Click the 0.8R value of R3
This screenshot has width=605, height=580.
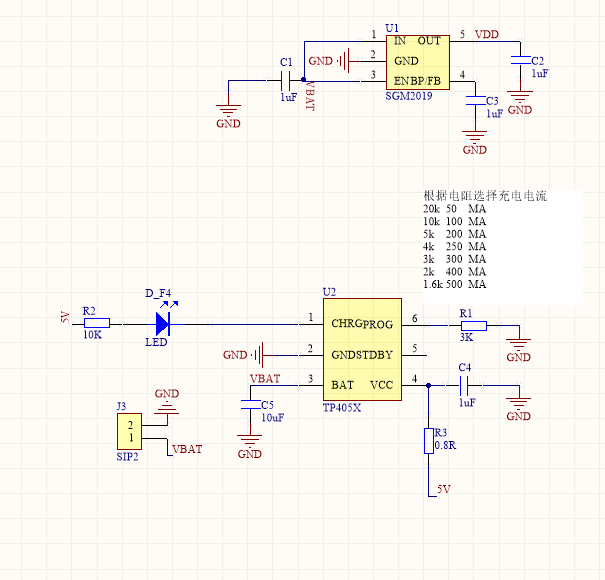tap(445, 445)
